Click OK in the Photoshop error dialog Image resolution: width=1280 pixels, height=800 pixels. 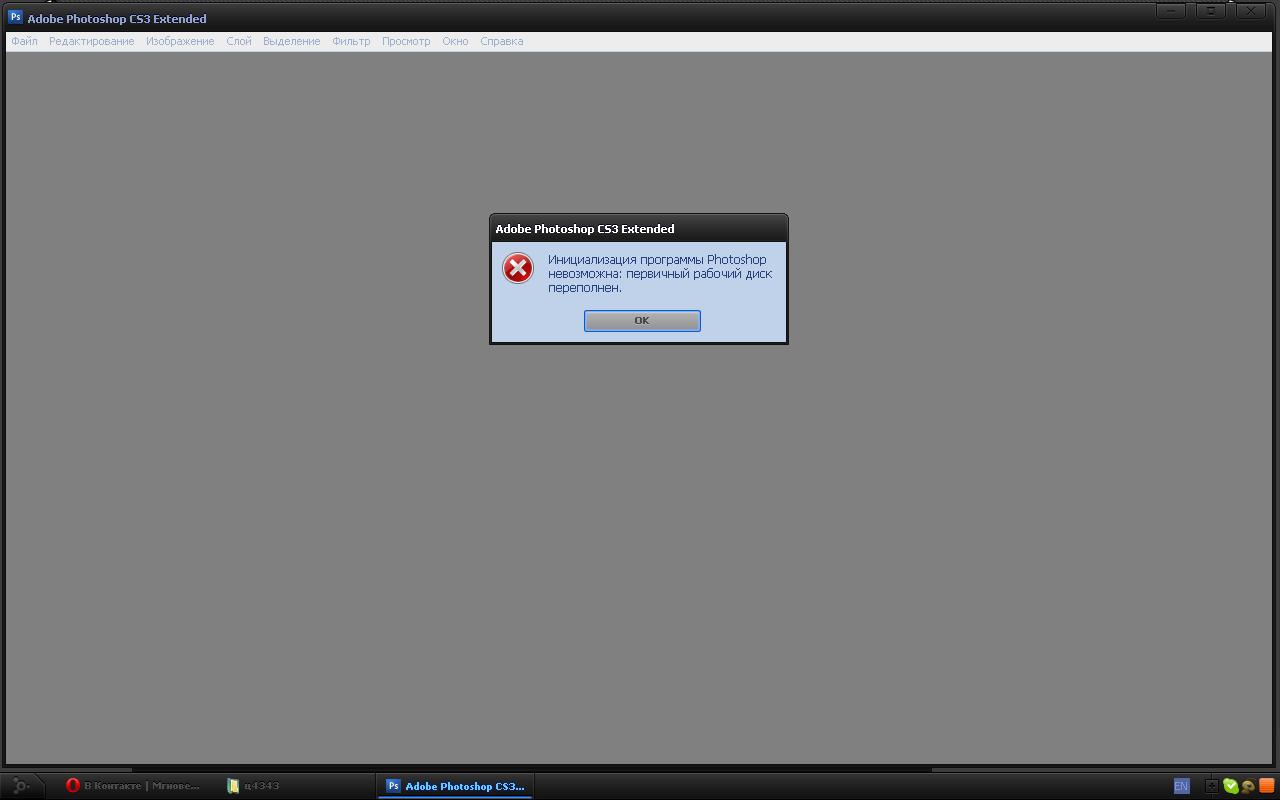642,320
